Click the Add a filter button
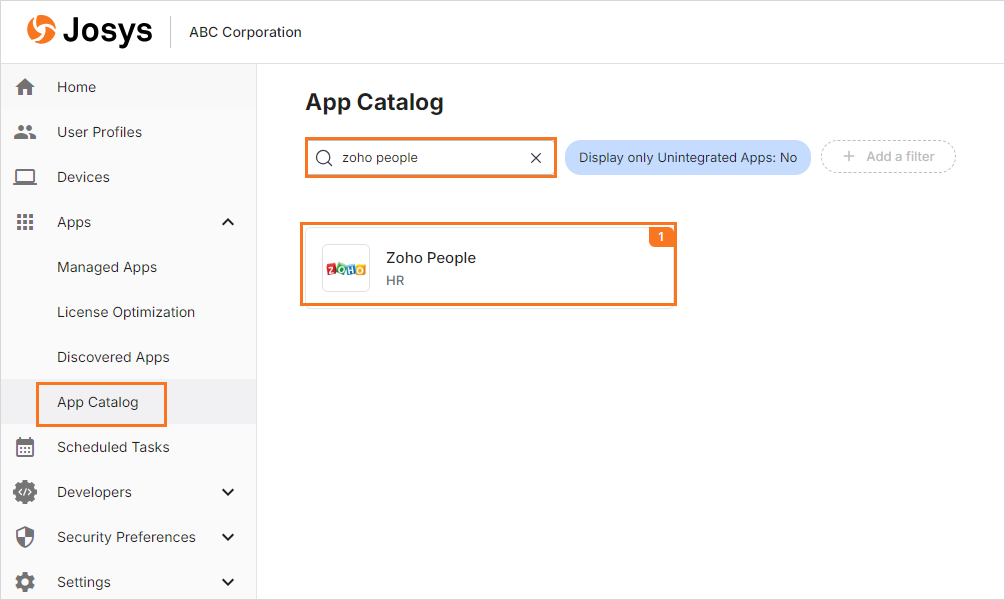1005x600 pixels. click(x=888, y=156)
